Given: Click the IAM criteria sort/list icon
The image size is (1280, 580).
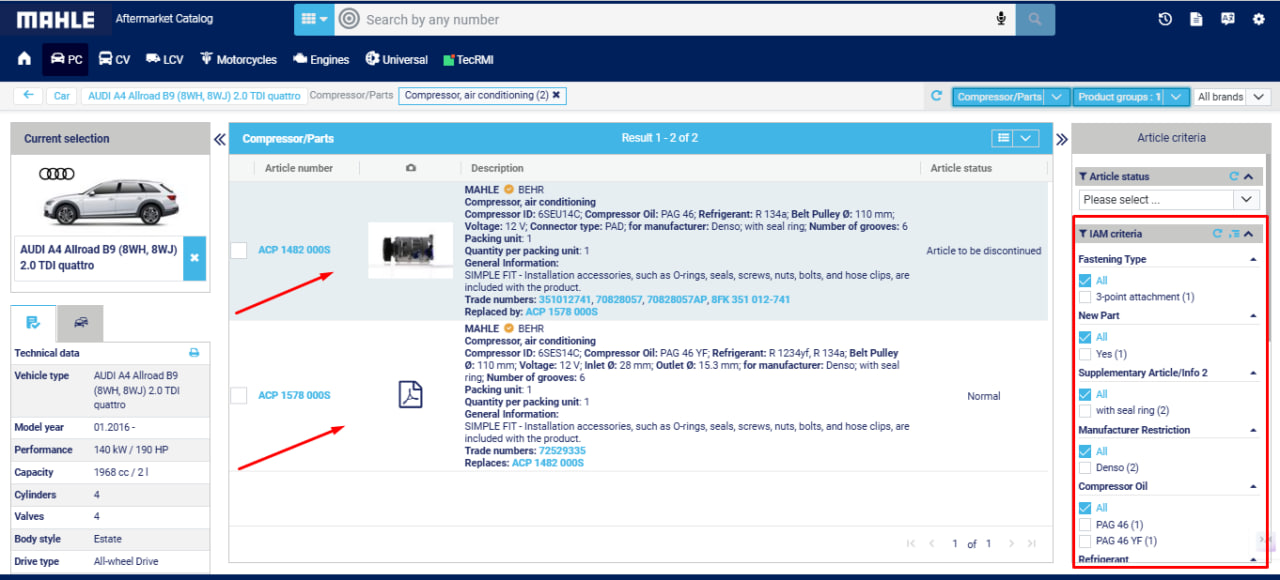Looking at the screenshot, I should click(x=1234, y=234).
